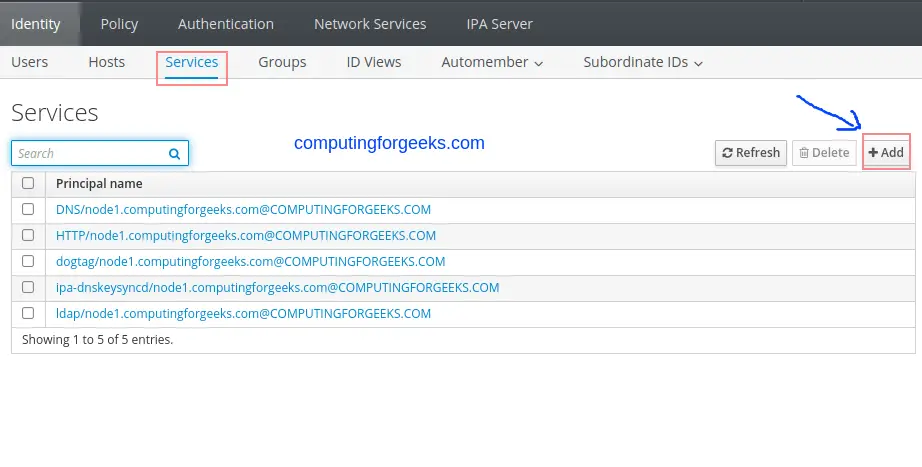Viewport: 922px width, 467px height.
Task: Open the HTTP/node1.computingforgeeks.com service link
Action: [x=246, y=235]
